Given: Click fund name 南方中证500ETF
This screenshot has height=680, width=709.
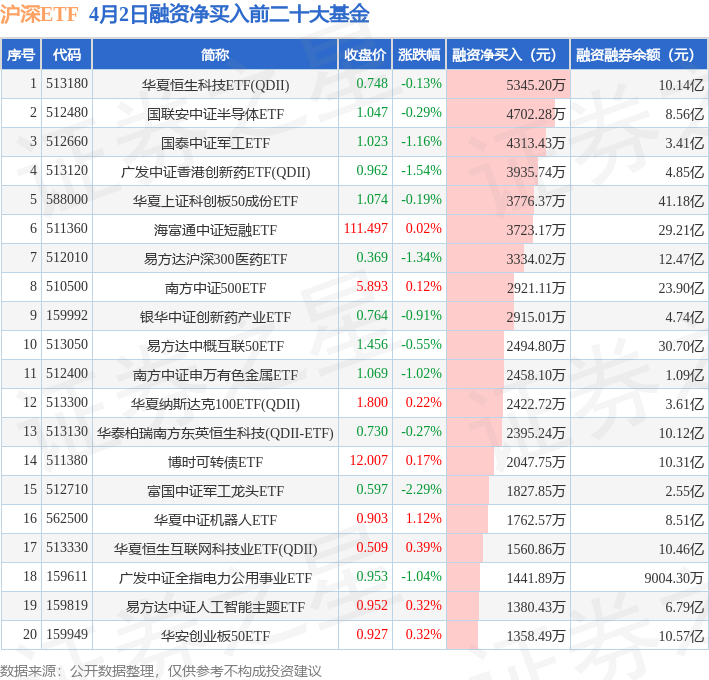Looking at the screenshot, I should tap(215, 288).
